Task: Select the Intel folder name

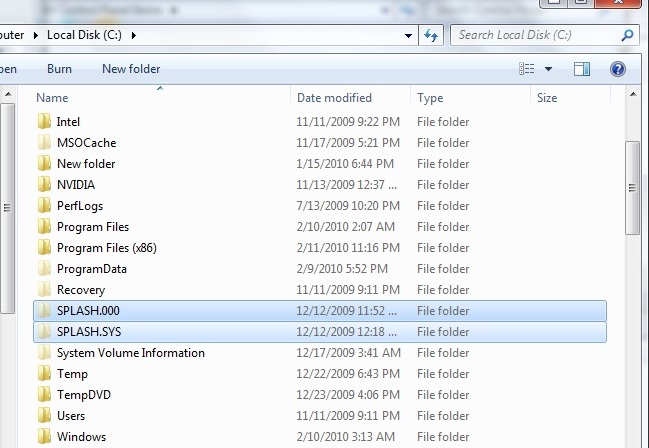Action: click(x=68, y=122)
